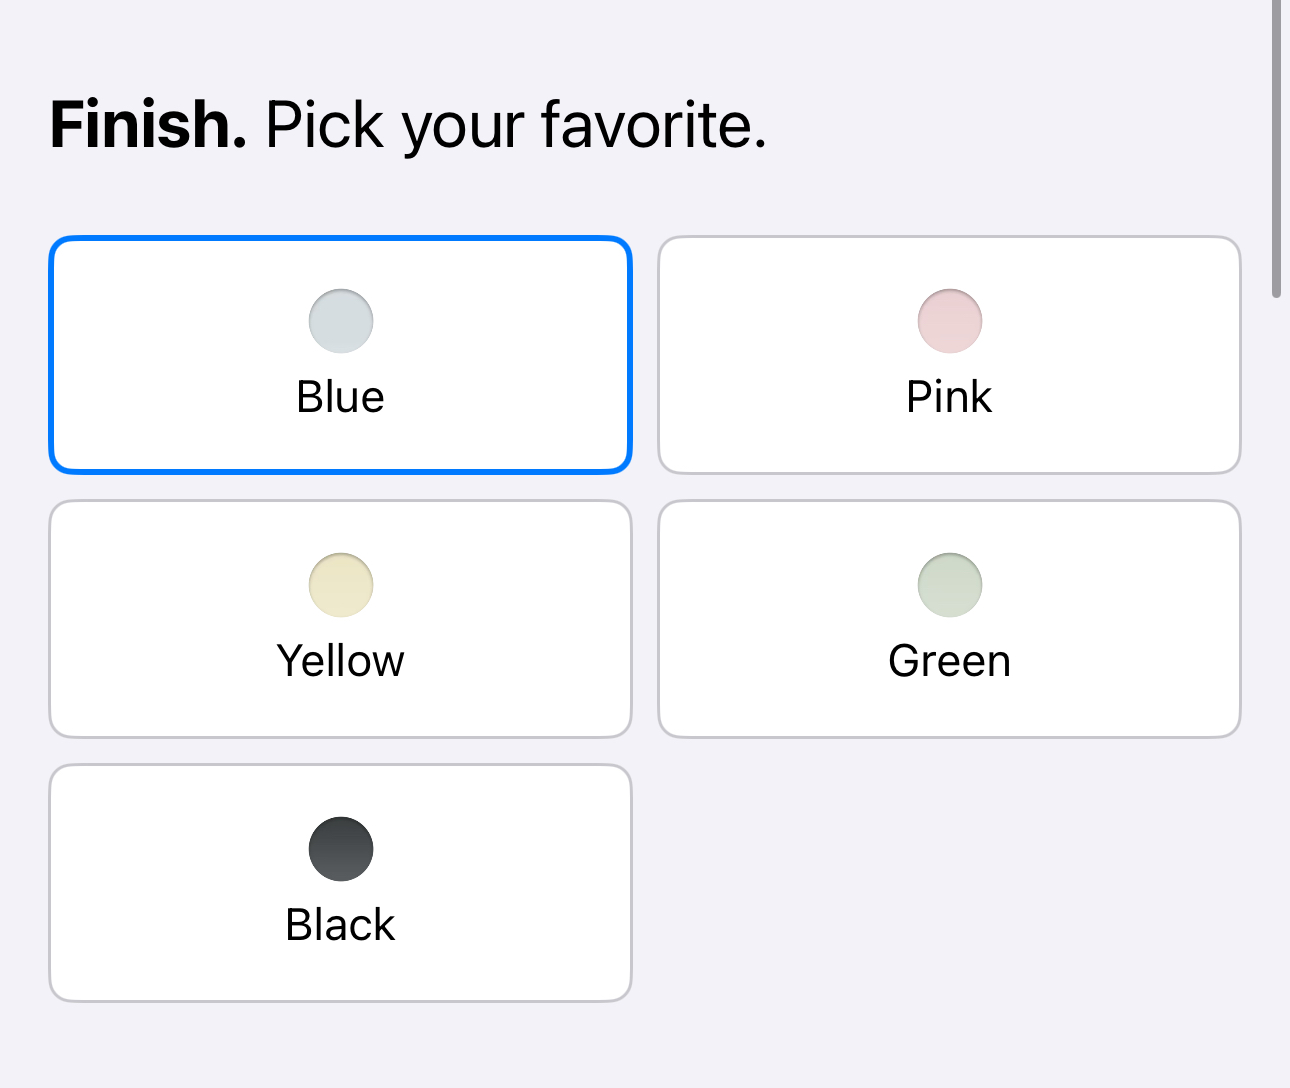
Task: Click the "Pink" text label
Action: click(949, 397)
